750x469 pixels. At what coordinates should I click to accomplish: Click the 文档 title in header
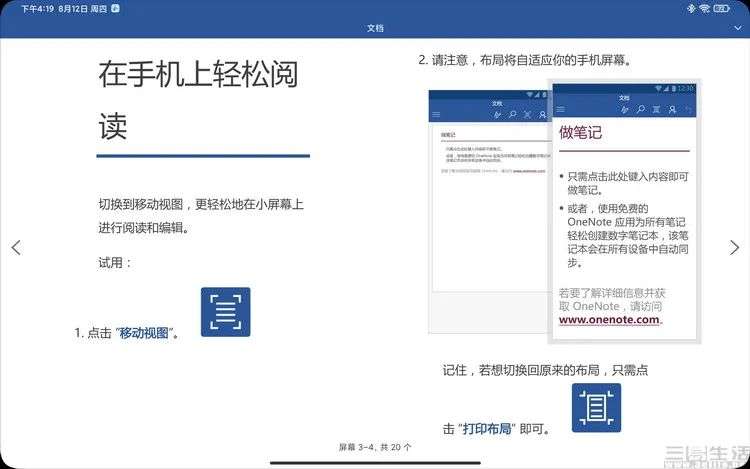(x=375, y=28)
